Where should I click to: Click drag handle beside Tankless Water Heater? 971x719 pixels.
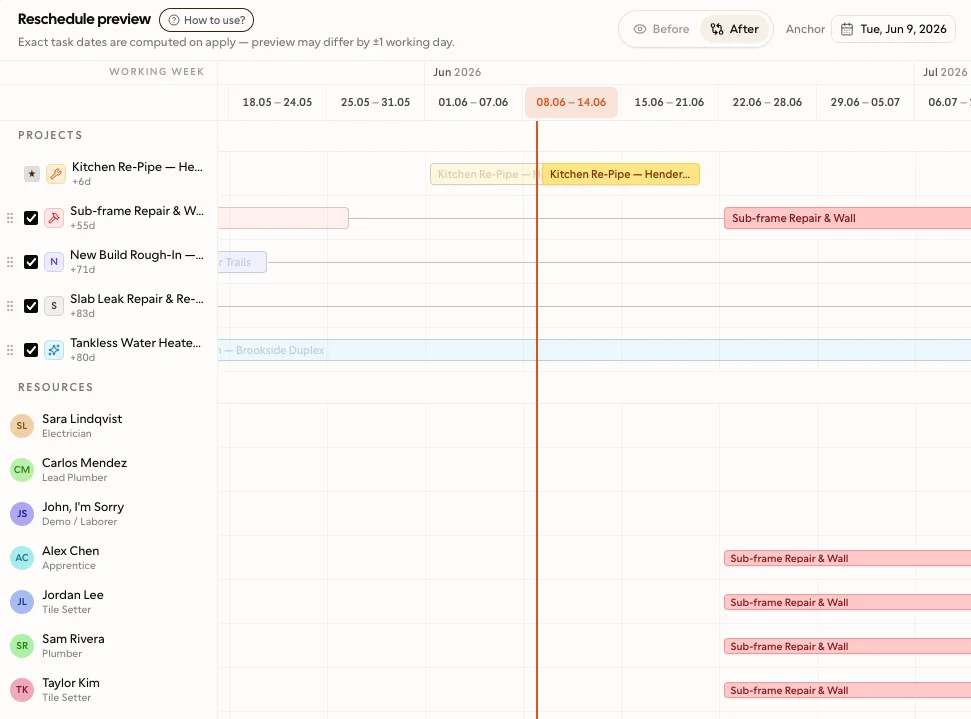[x=10, y=350]
